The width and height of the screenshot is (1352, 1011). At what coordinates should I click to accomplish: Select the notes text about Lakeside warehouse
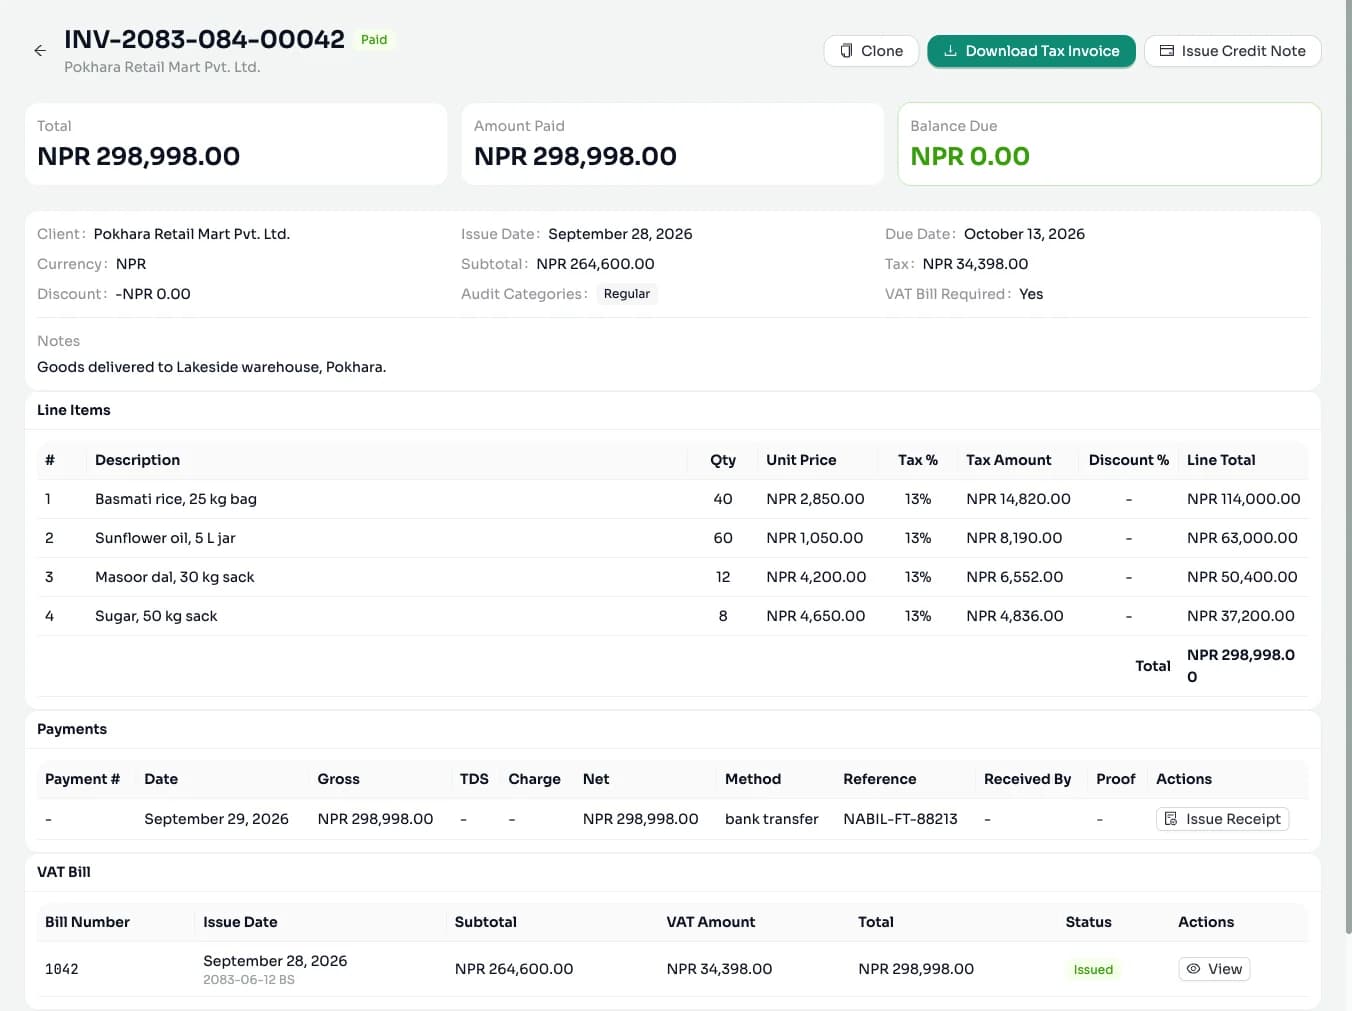[x=211, y=367]
